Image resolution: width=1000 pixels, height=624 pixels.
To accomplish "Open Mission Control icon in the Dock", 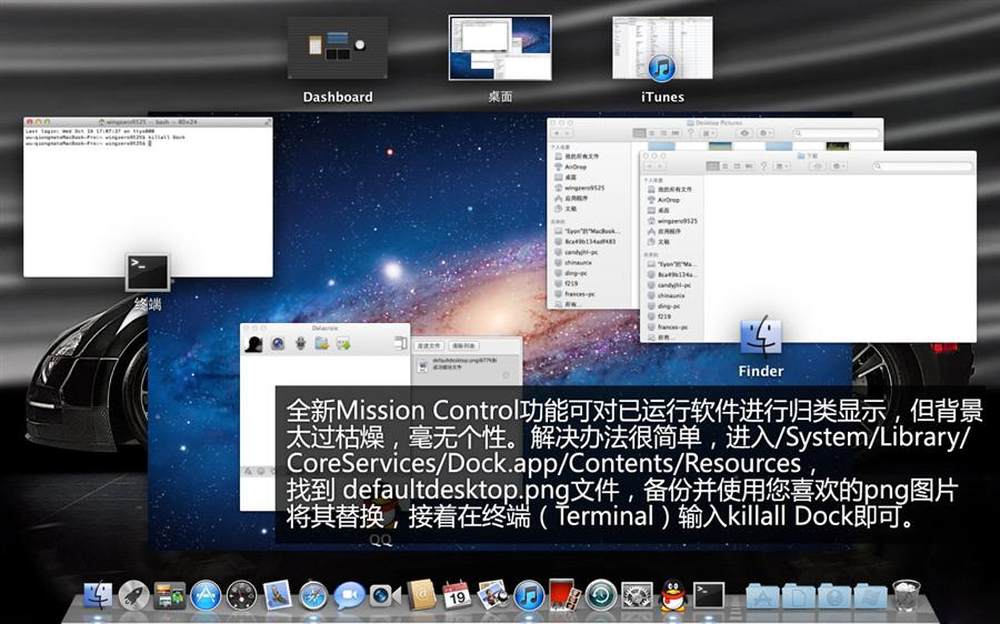I will (170, 596).
